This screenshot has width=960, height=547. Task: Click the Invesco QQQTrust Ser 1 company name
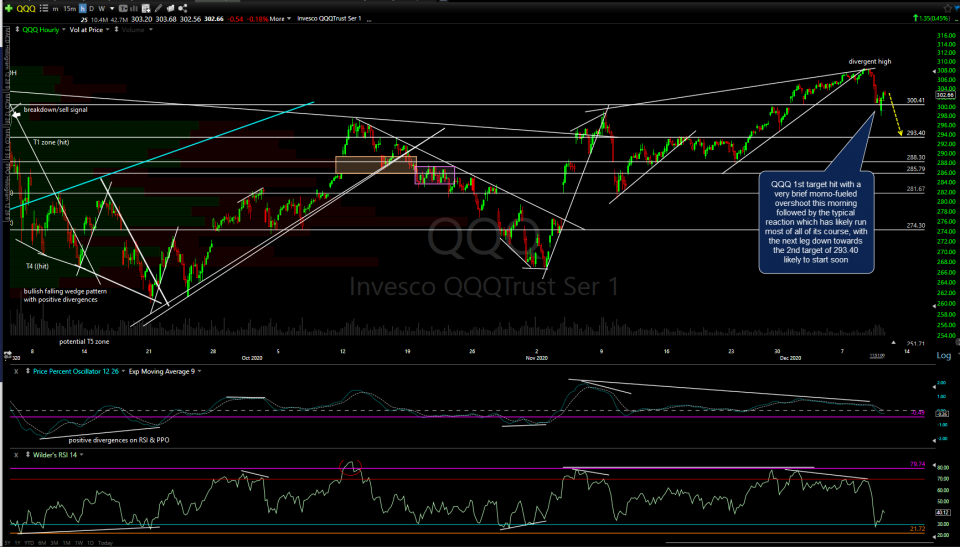coord(329,18)
